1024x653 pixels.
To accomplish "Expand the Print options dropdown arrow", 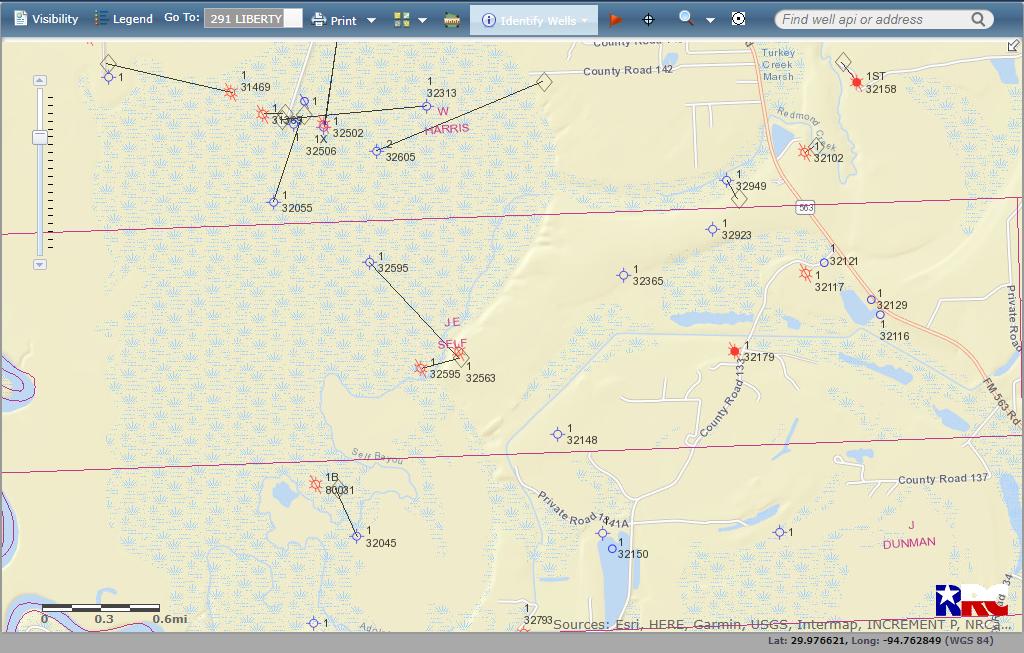I will [x=371, y=20].
